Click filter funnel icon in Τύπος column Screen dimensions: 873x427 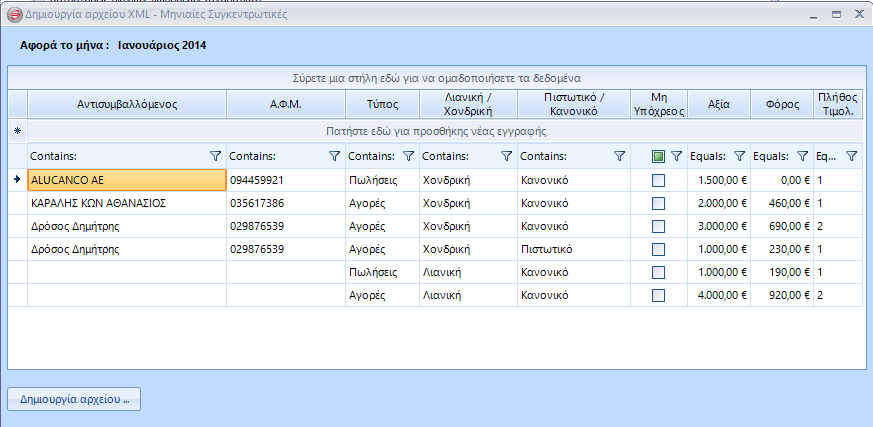tap(408, 156)
